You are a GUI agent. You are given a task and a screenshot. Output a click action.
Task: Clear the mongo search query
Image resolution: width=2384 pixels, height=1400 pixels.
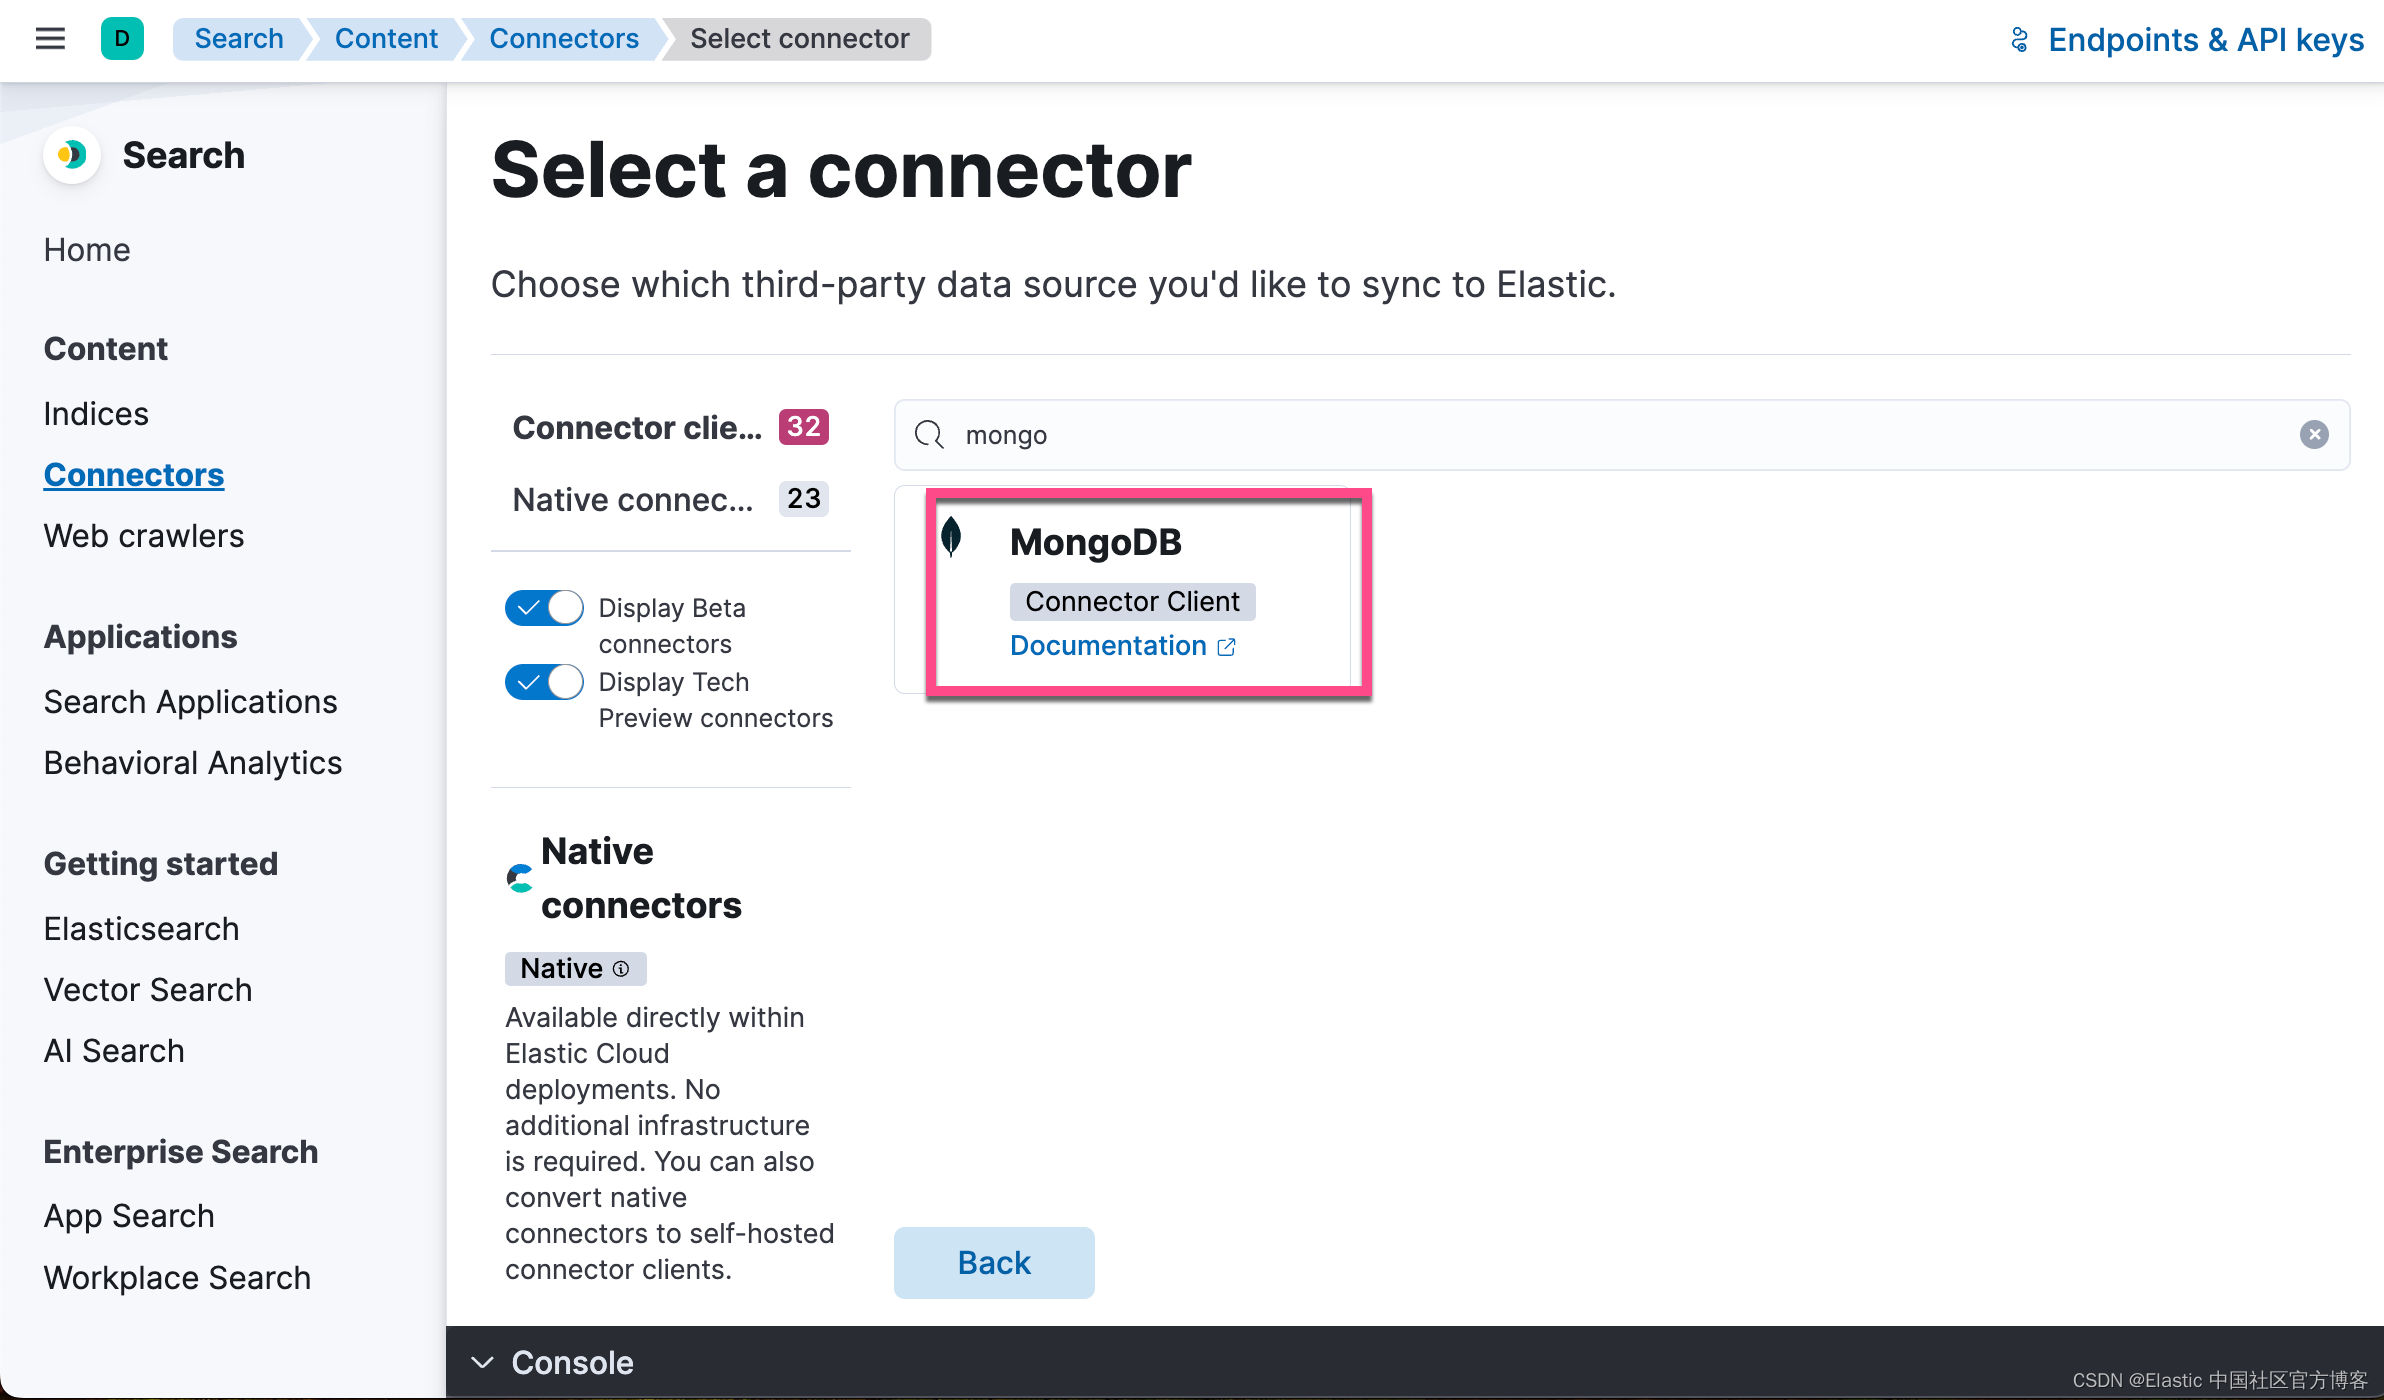(x=2314, y=434)
